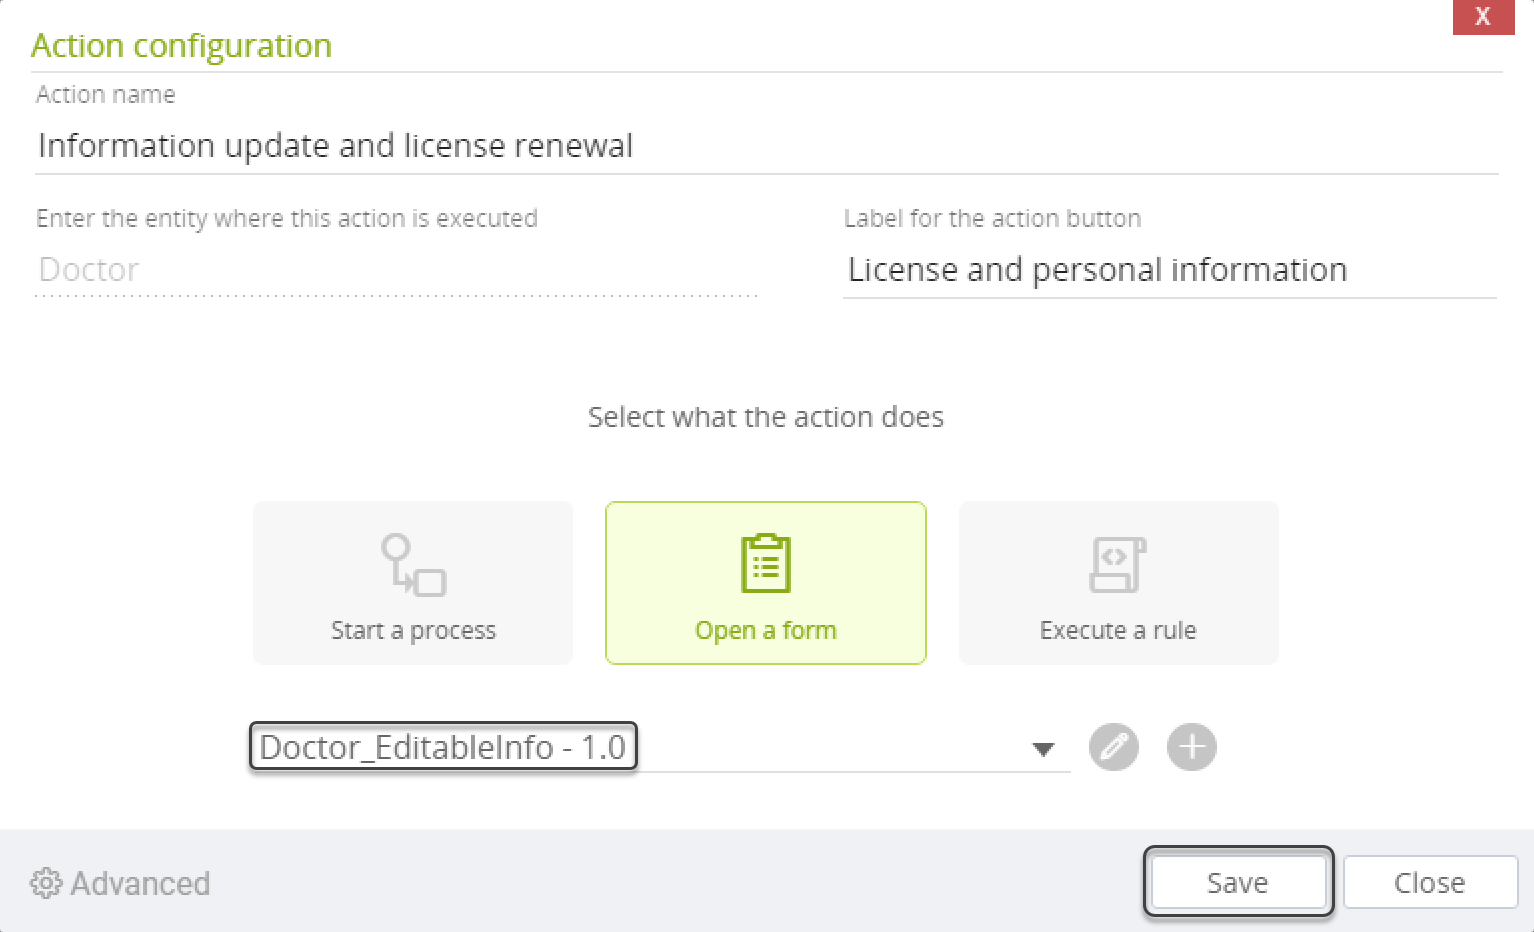The width and height of the screenshot is (1534, 932).
Task: Click the 'Select what the action does' heading
Action: [x=766, y=417]
